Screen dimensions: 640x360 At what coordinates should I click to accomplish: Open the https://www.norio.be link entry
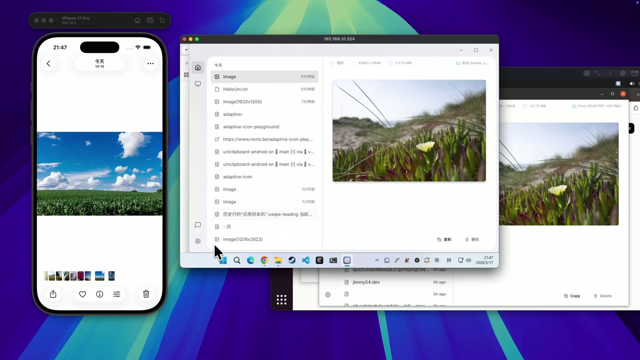point(264,139)
